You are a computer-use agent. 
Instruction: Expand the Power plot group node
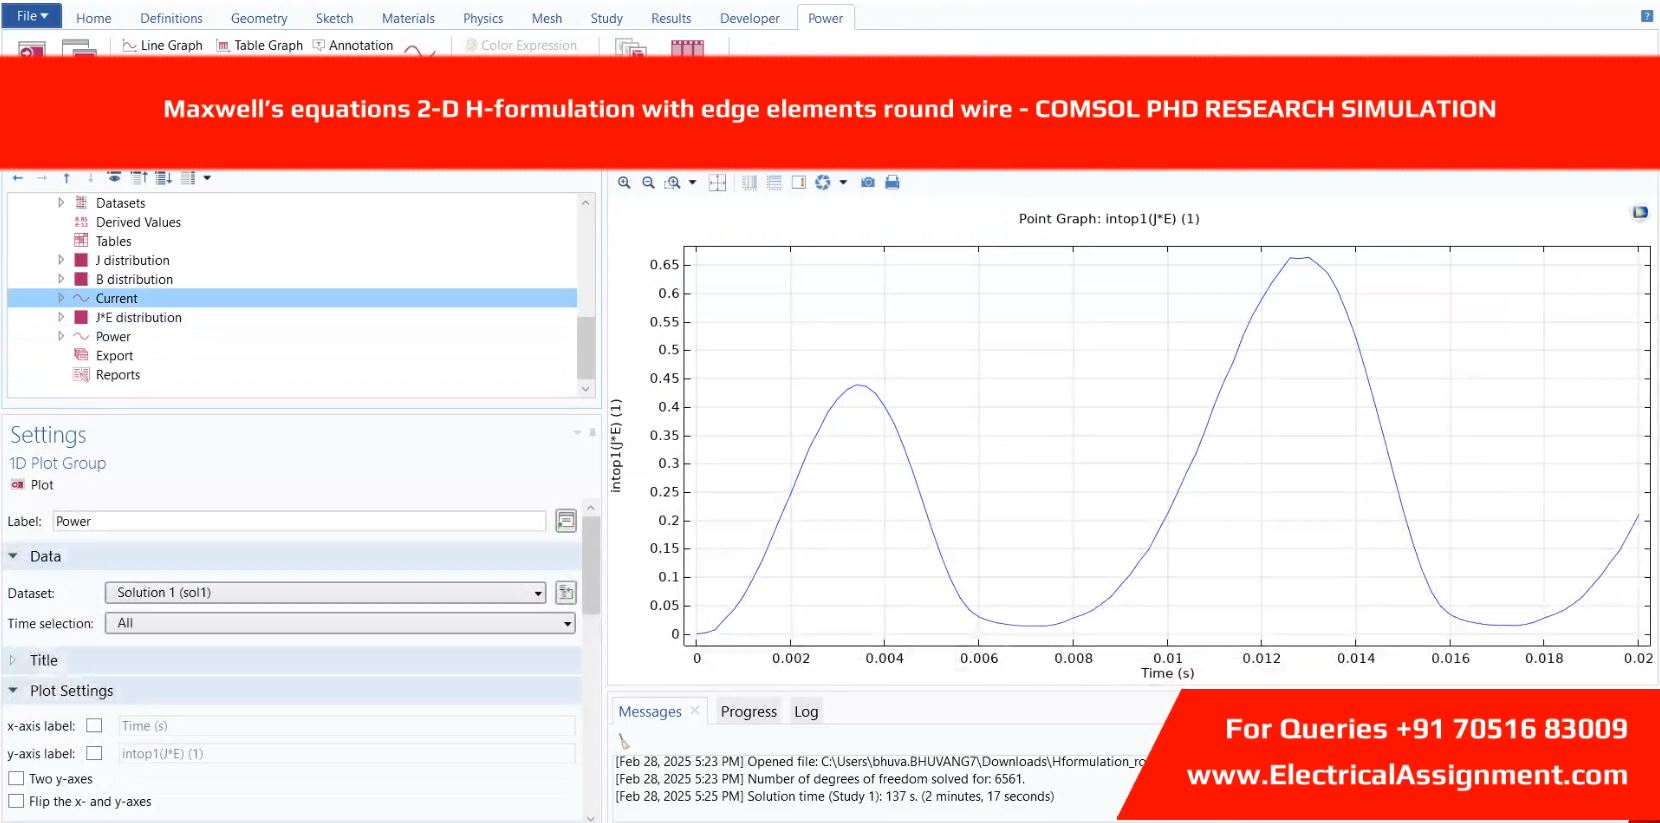pyautogui.click(x=61, y=336)
